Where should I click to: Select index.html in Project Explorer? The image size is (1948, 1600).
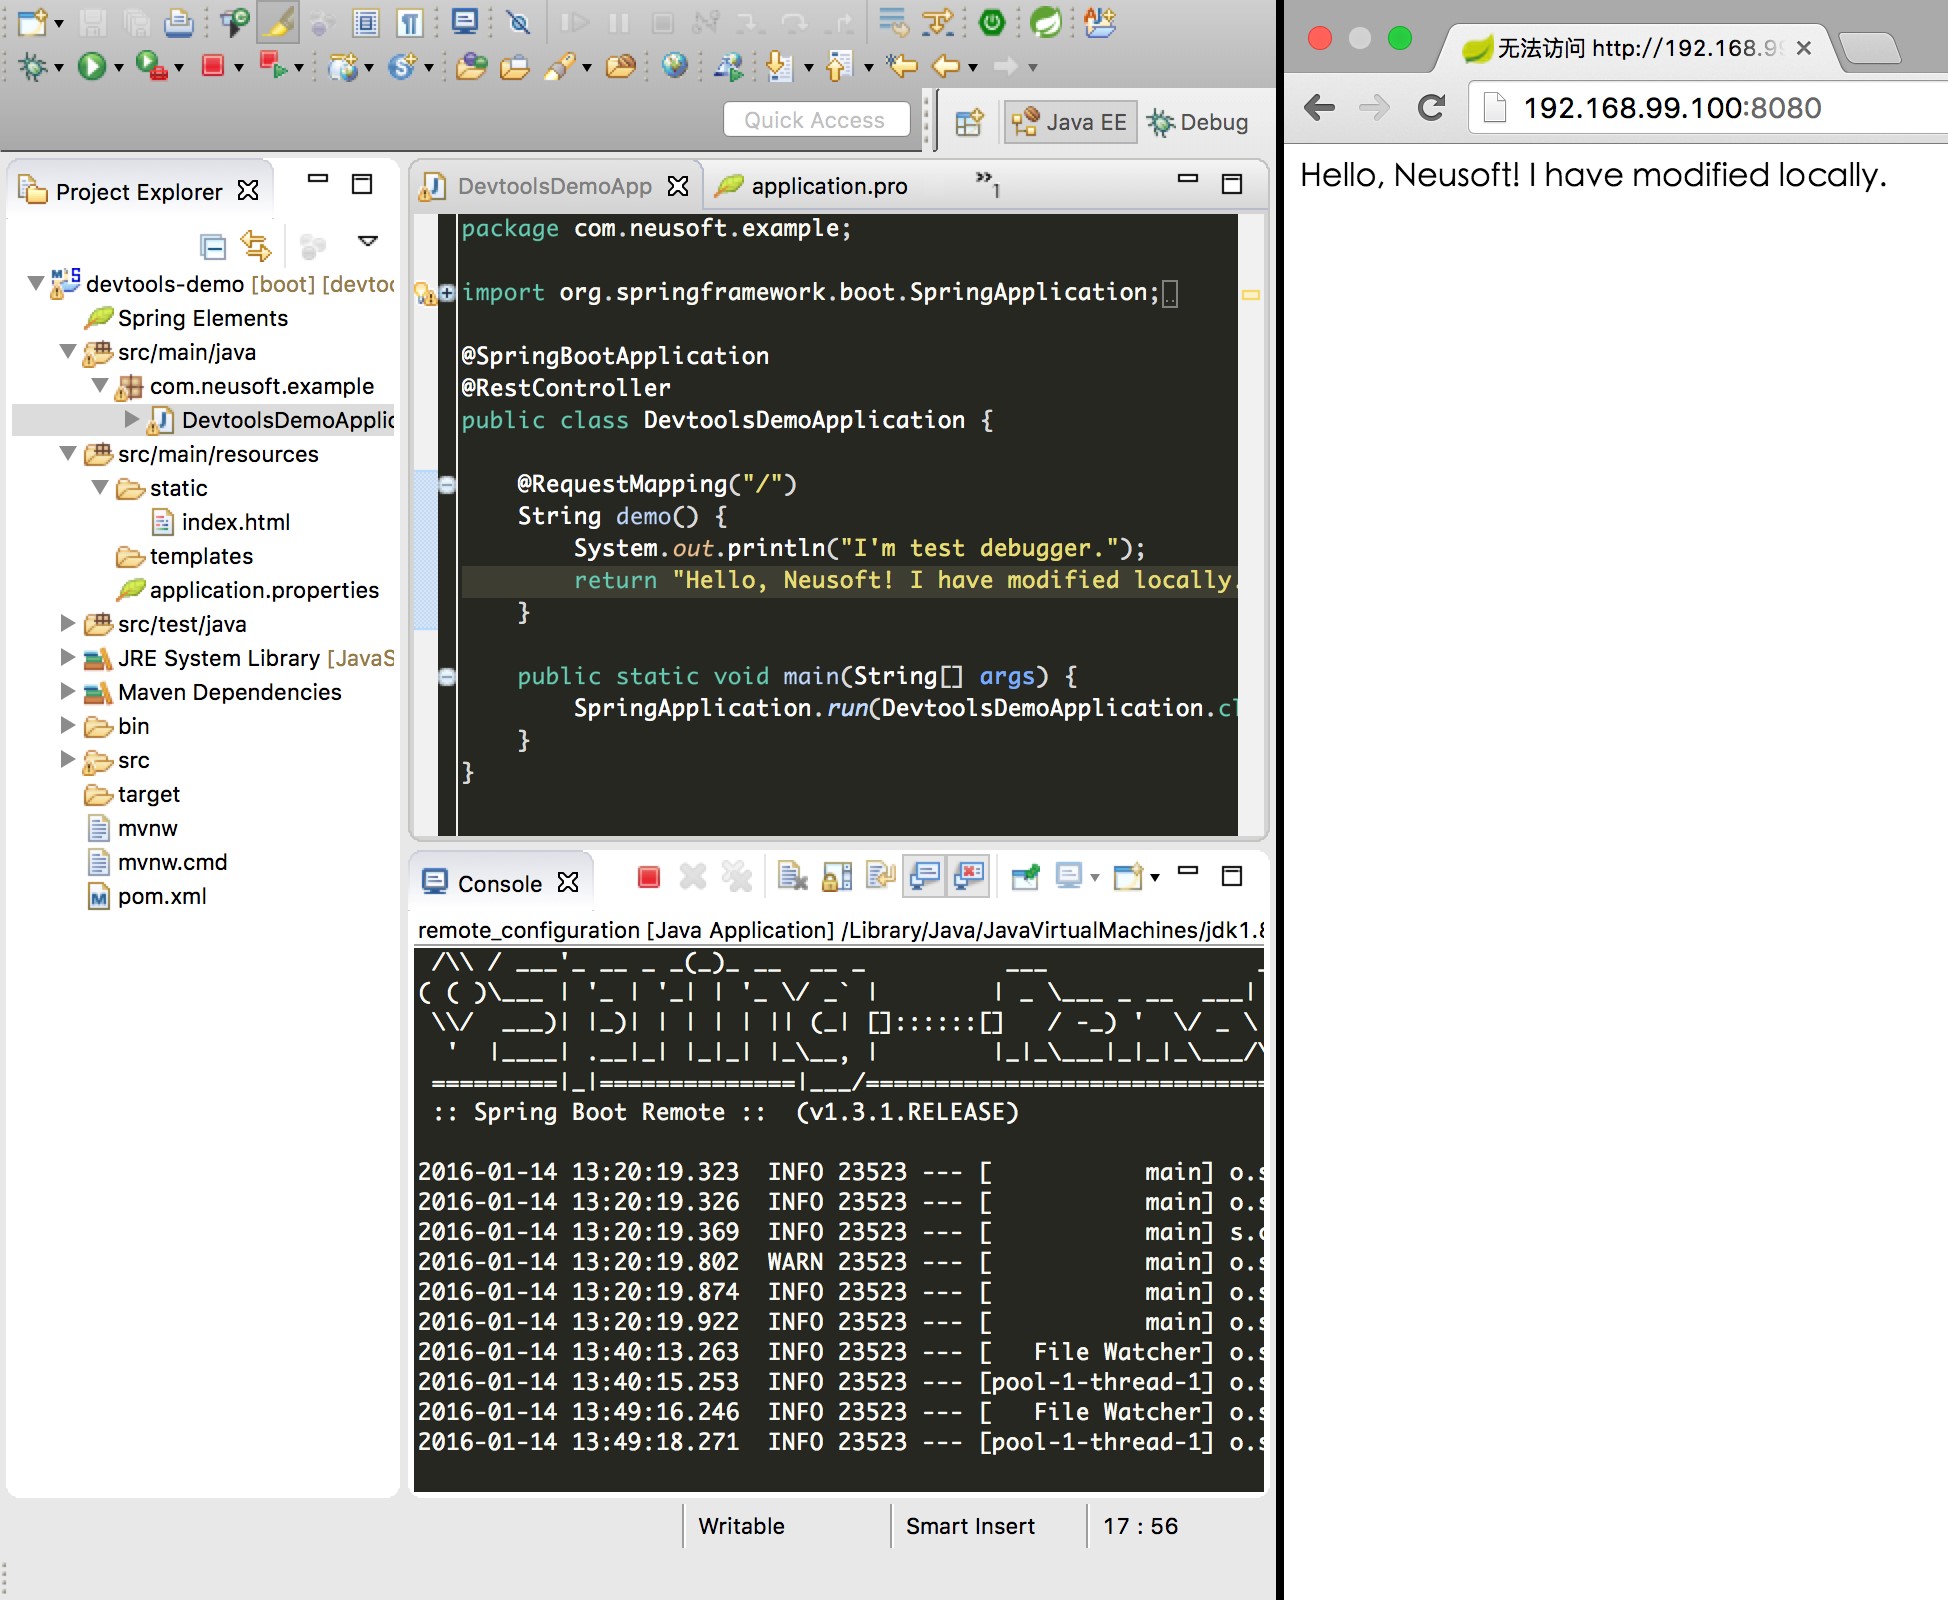coord(236,522)
